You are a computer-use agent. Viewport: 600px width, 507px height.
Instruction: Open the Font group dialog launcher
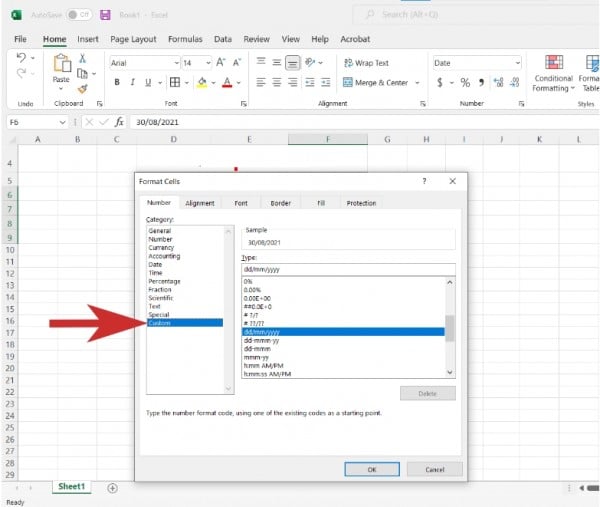243,104
